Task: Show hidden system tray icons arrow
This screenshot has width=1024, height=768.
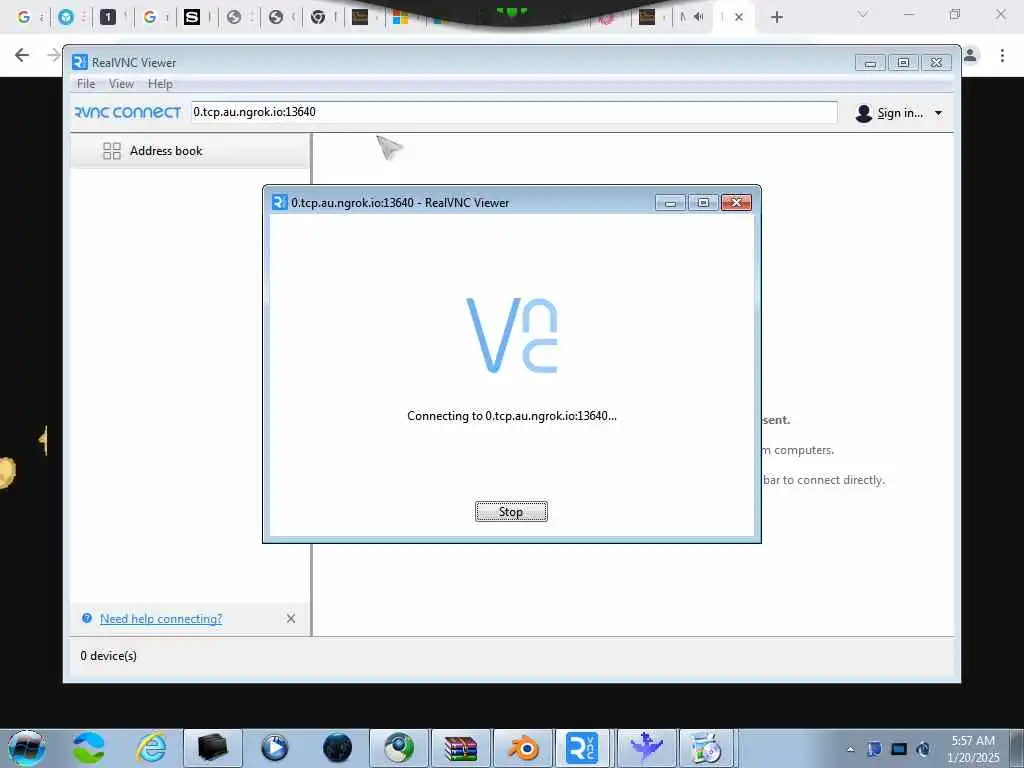Action: click(x=850, y=749)
